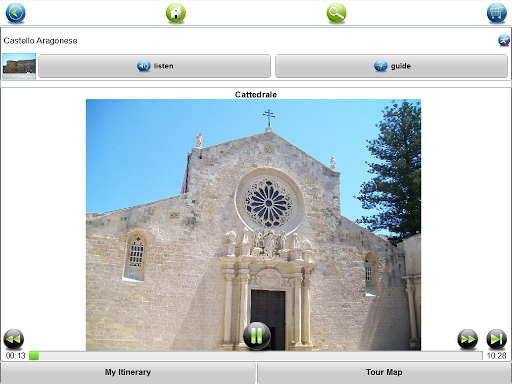
Task: Click the guide button
Action: coord(391,66)
